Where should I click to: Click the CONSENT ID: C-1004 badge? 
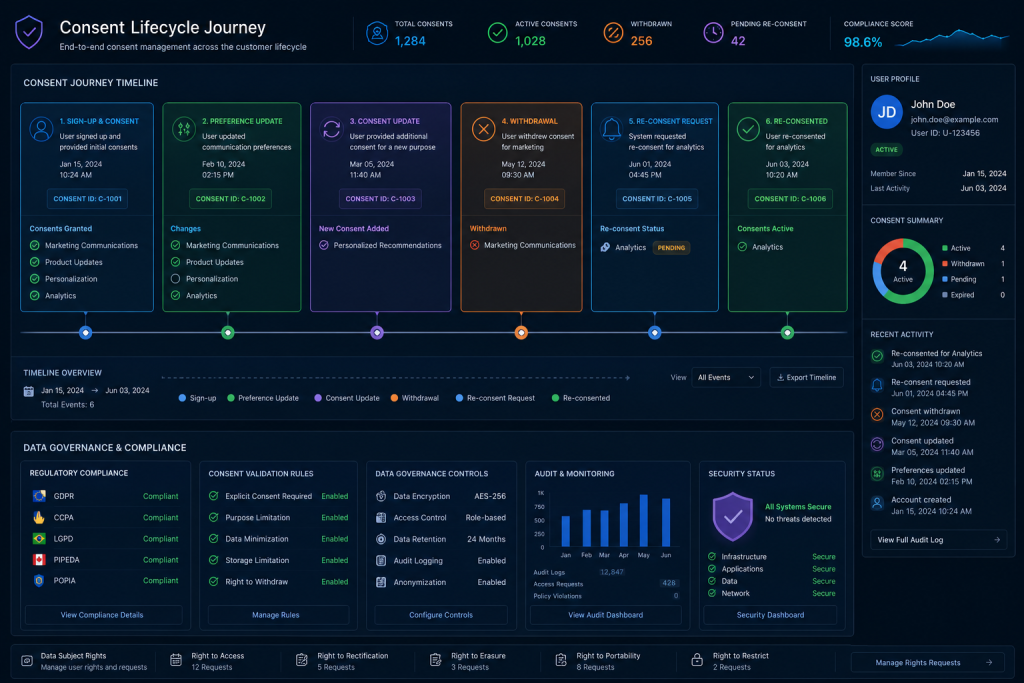point(524,199)
